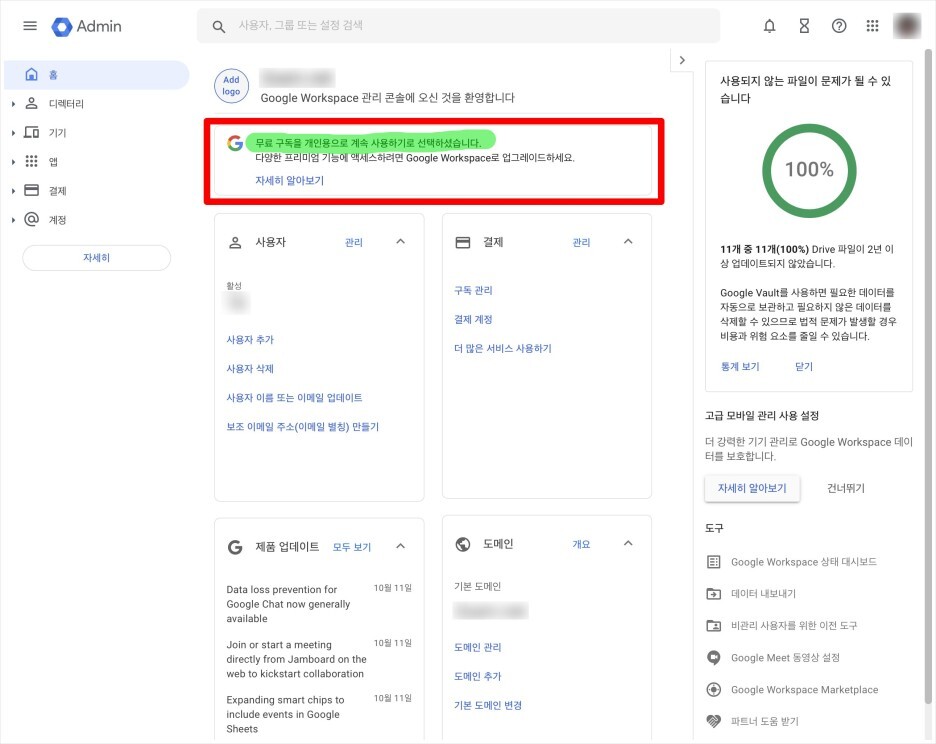Image resolution: width=936 pixels, height=744 pixels.
Task: Collapse the 결제 card
Action: click(628, 241)
